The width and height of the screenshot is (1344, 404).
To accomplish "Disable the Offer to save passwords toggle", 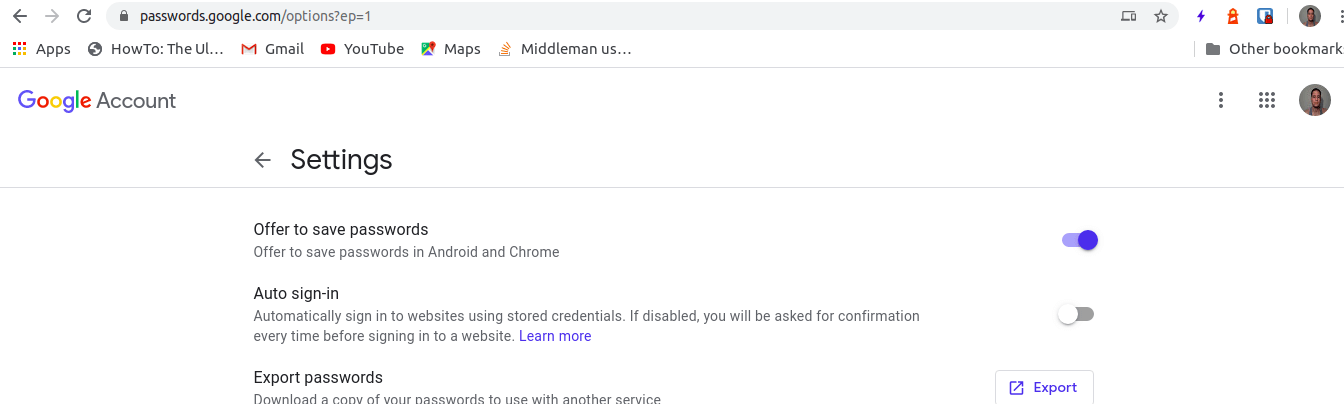I will (x=1080, y=240).
